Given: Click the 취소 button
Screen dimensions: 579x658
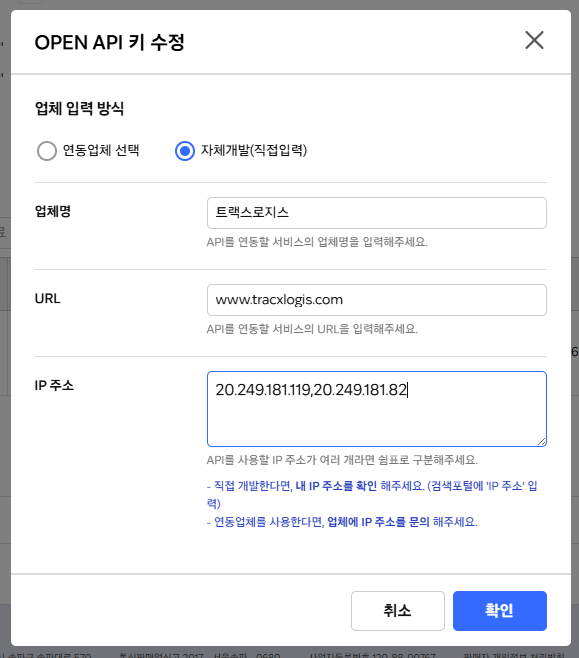Looking at the screenshot, I should pyautogui.click(x=397, y=611).
